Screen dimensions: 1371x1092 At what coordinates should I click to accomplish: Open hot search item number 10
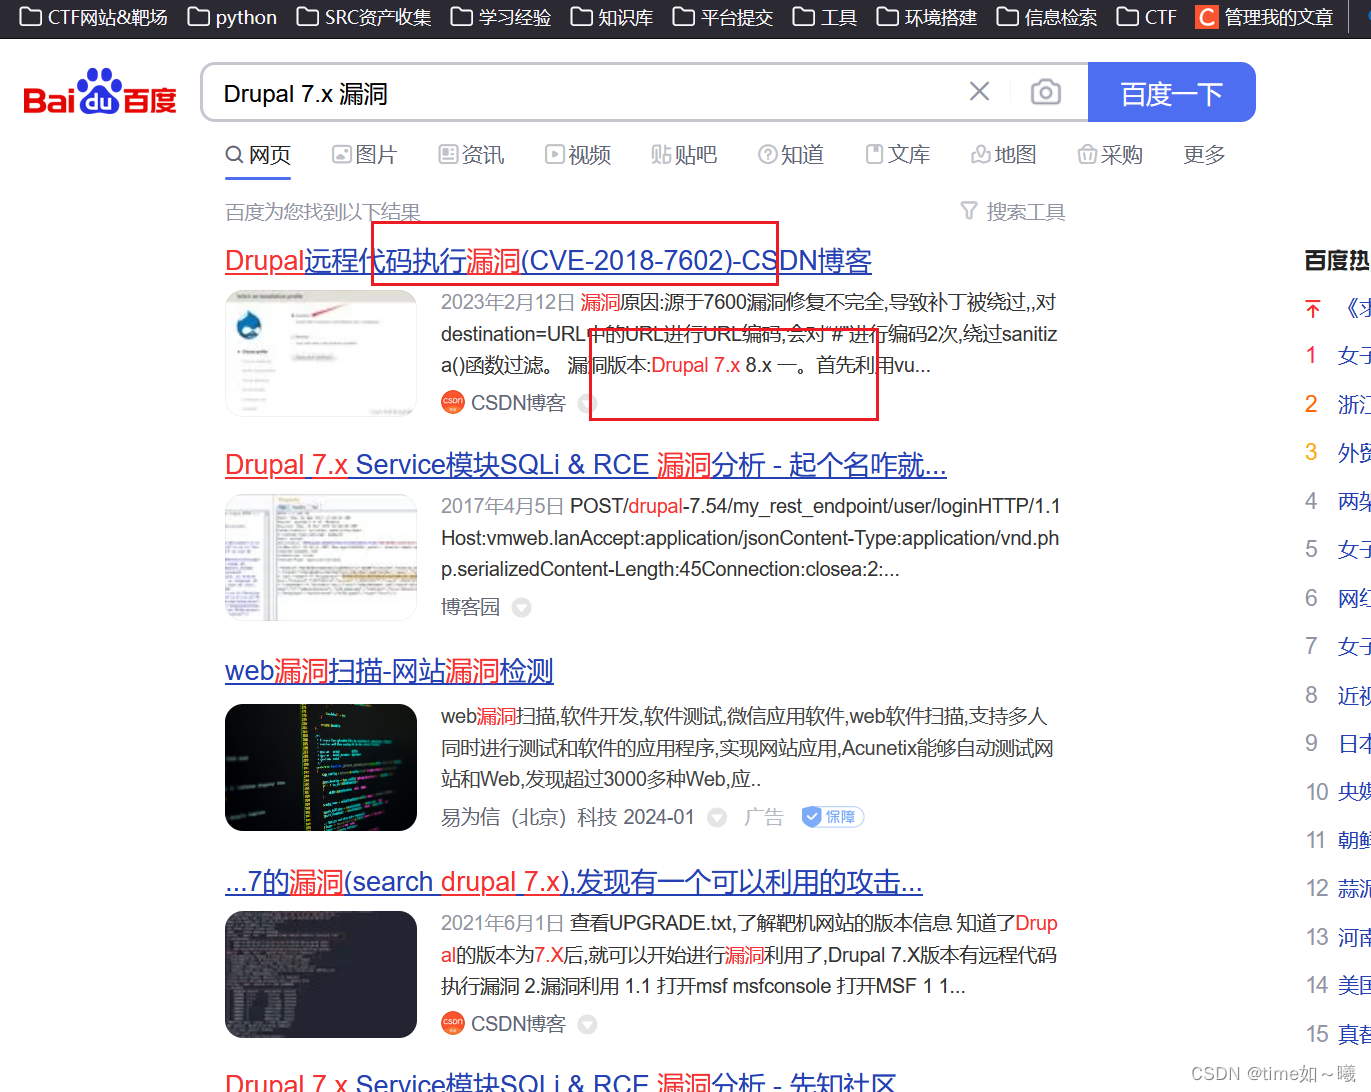click(1337, 792)
